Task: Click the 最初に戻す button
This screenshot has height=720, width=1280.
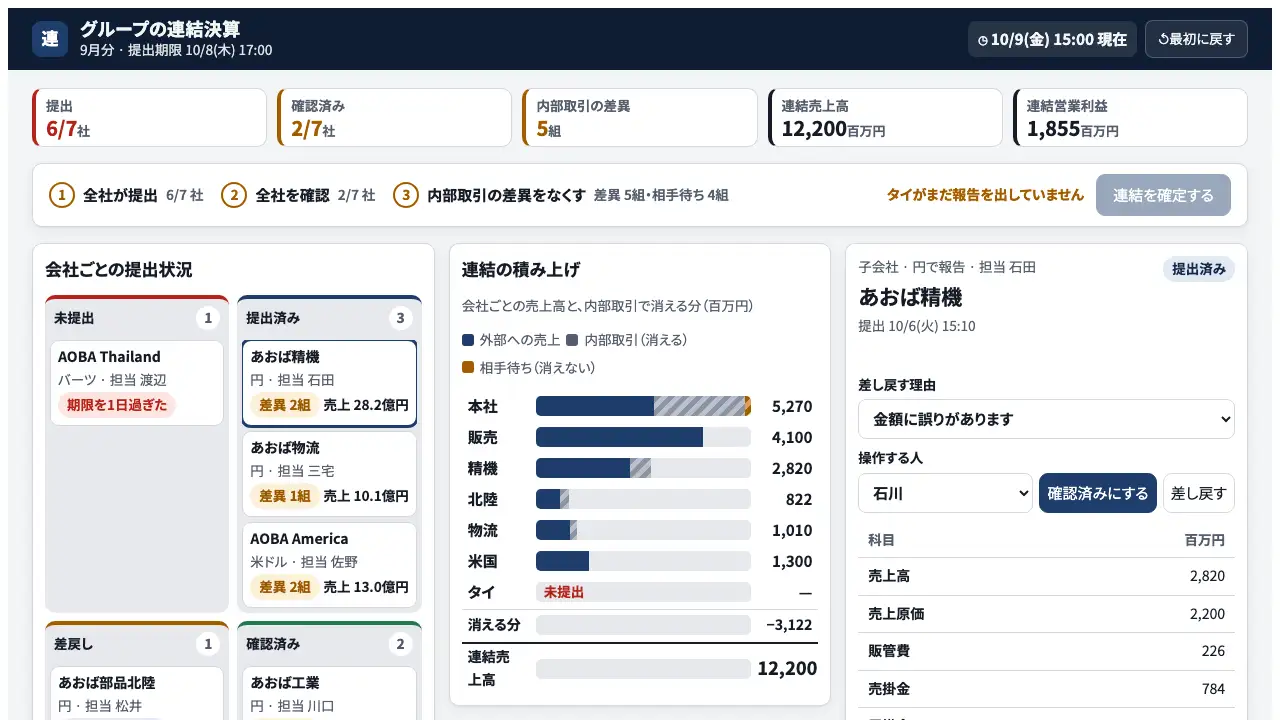Action: (x=1196, y=39)
